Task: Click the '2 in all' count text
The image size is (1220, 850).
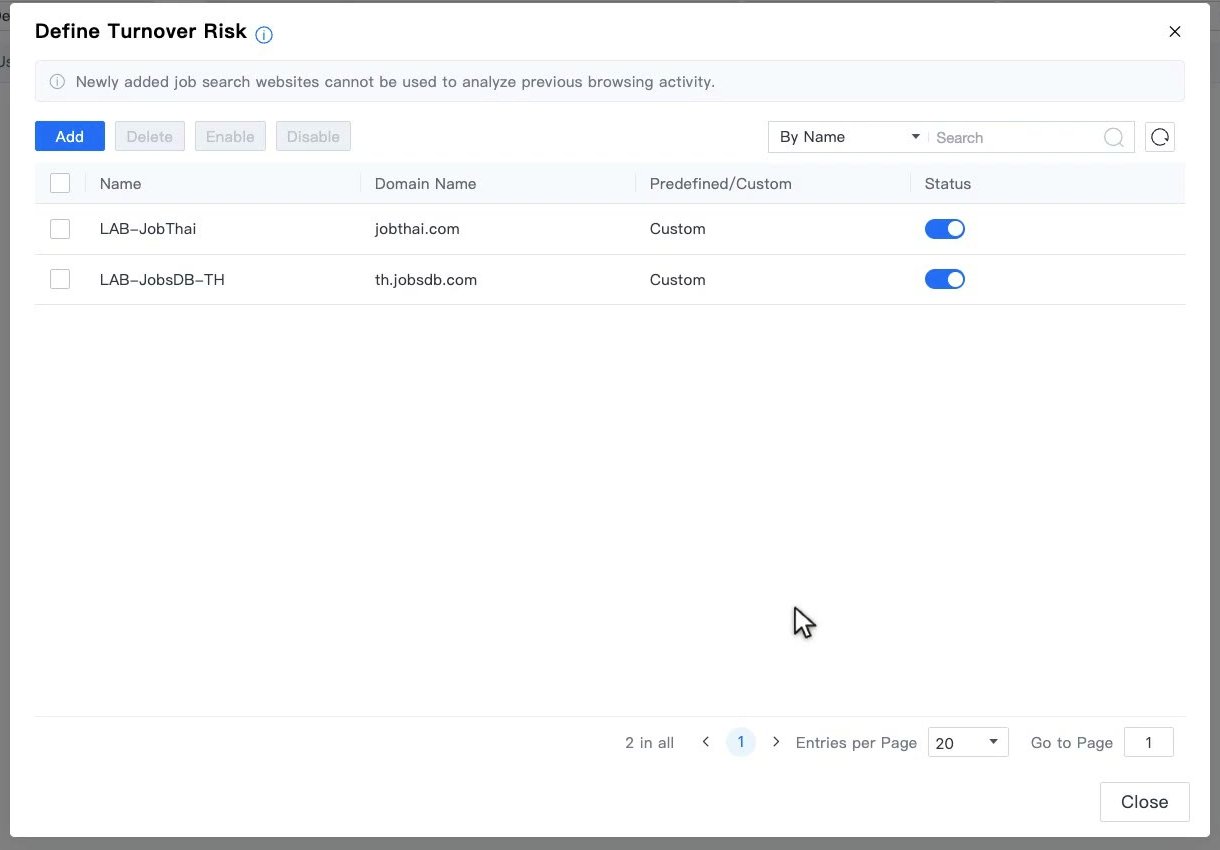Action: (x=650, y=743)
